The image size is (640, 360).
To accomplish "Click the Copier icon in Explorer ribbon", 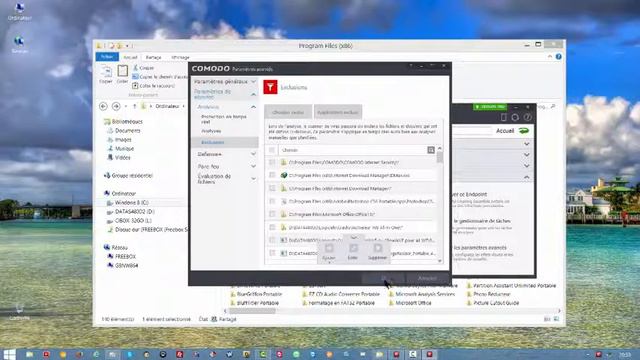I will [x=106, y=71].
